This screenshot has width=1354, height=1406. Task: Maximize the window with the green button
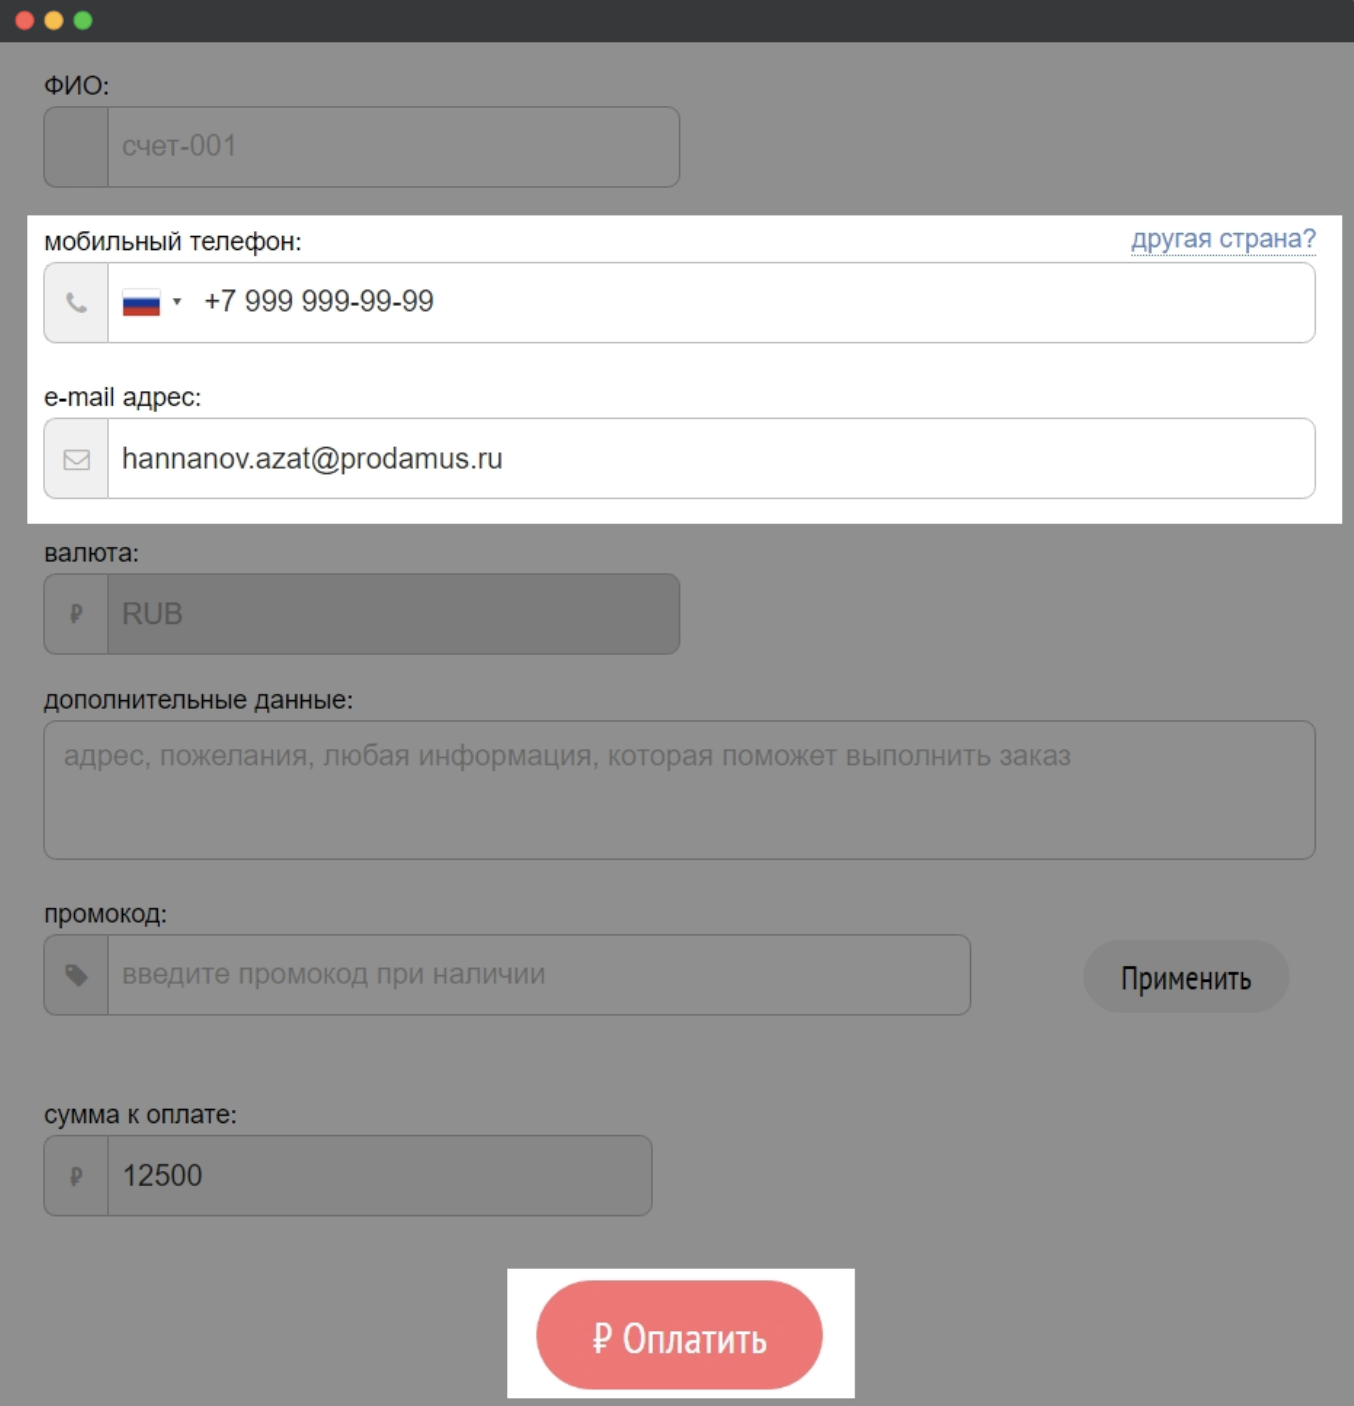click(83, 20)
